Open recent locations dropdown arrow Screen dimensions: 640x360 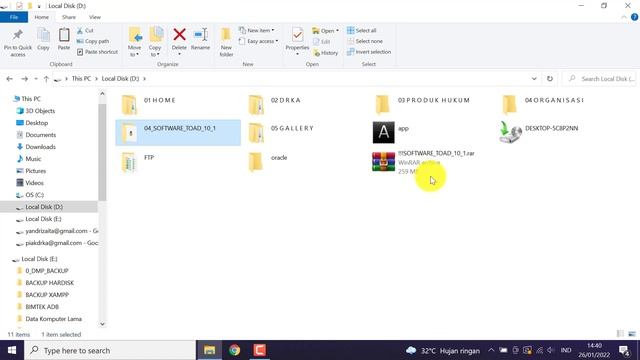coord(36,79)
